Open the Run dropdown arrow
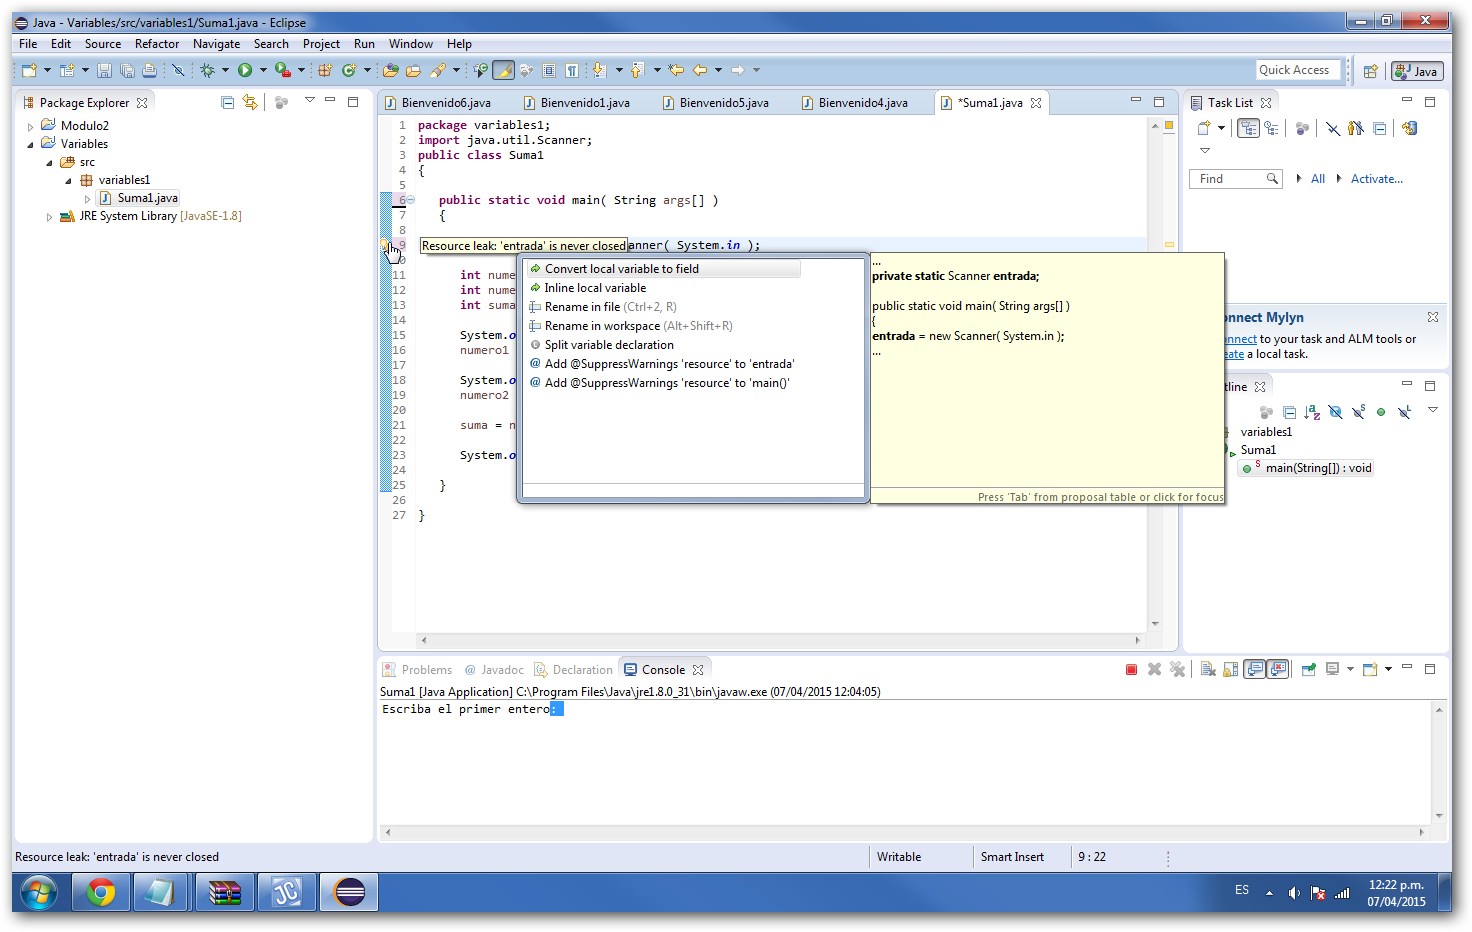Viewport: 1472px width, 932px height. [263, 70]
